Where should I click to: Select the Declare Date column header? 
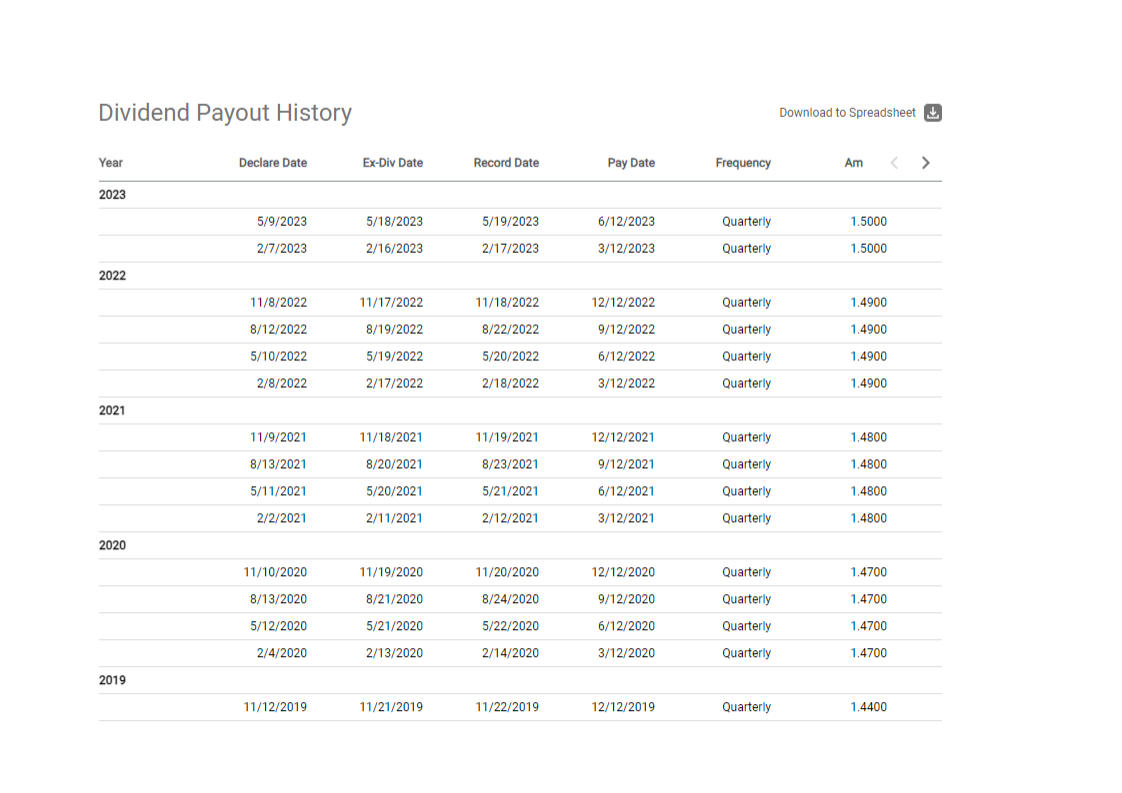[x=273, y=163]
